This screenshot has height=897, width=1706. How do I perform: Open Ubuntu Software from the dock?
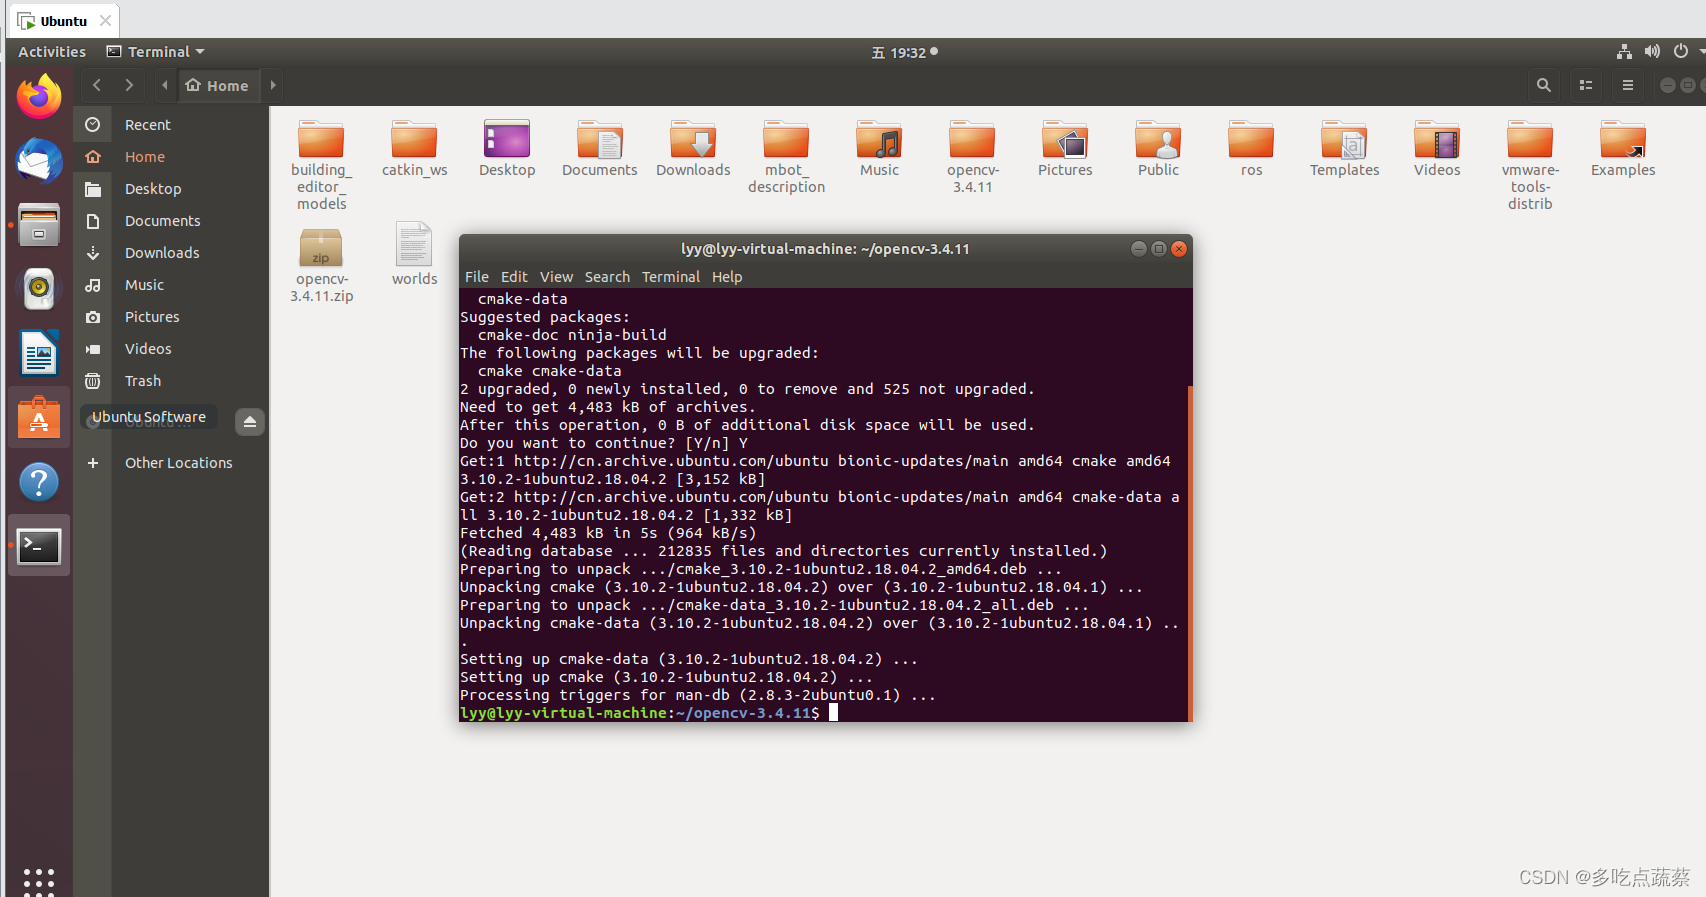coord(39,417)
